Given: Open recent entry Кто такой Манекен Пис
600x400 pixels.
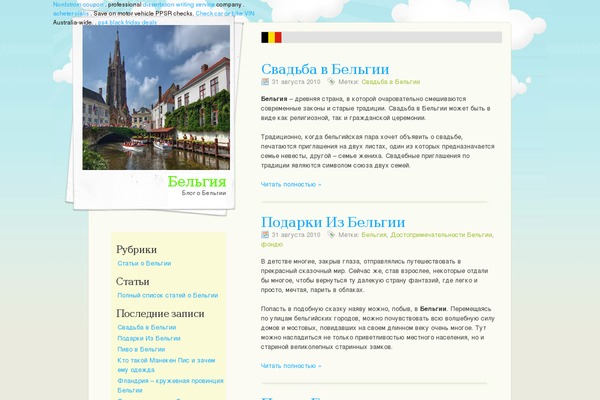Looking at the screenshot, I should coord(166,365).
